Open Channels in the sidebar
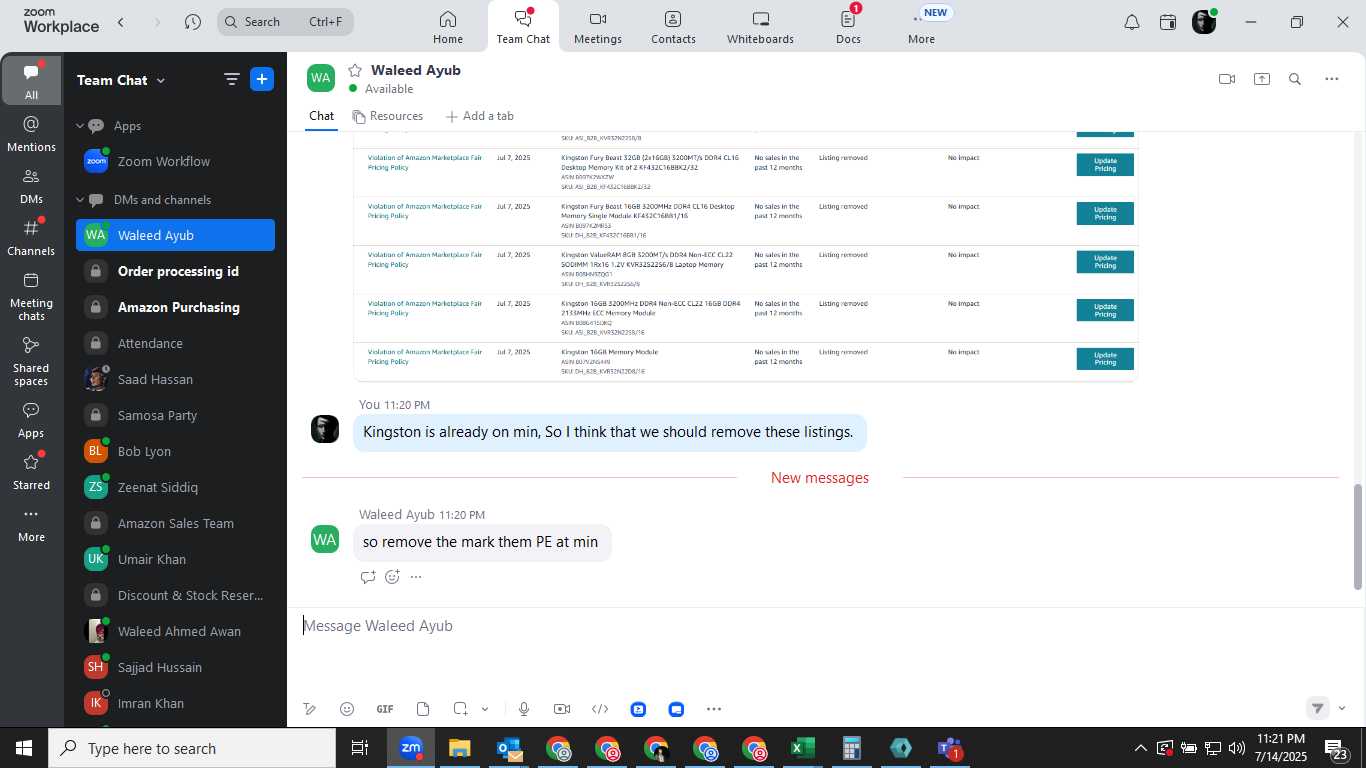This screenshot has height=768, width=1366. pyautogui.click(x=31, y=237)
